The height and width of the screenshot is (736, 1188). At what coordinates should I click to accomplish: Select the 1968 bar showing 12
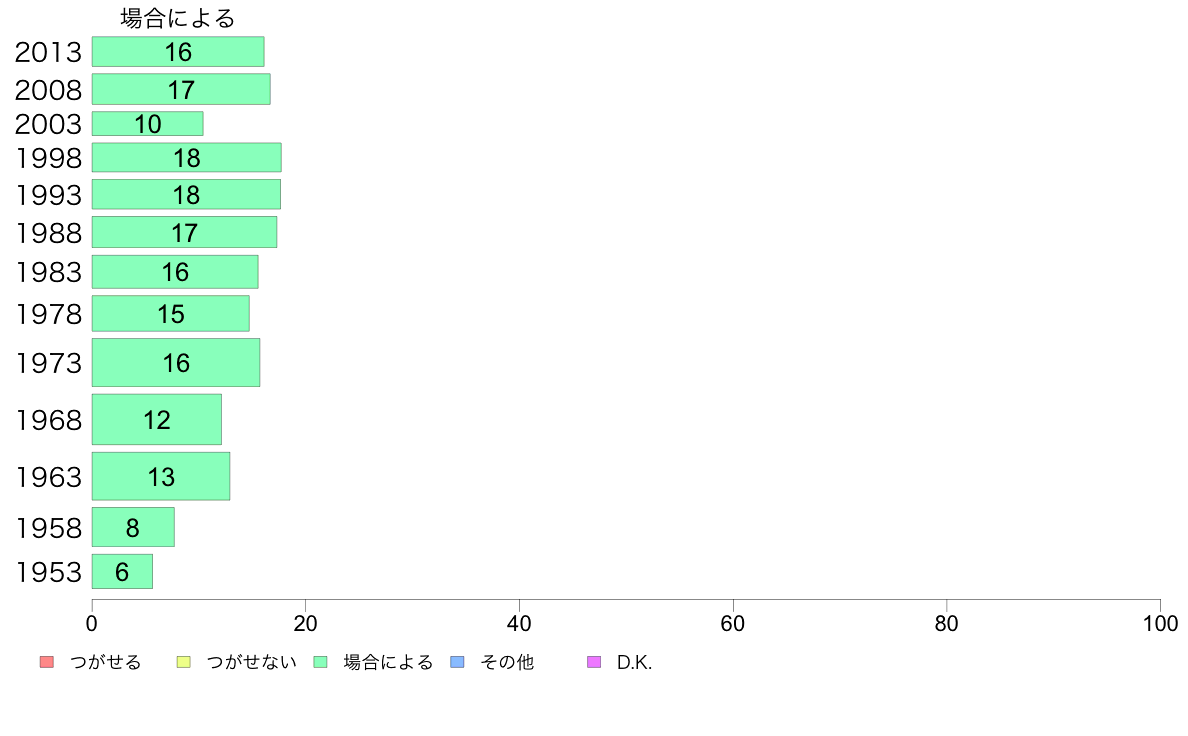pos(157,419)
